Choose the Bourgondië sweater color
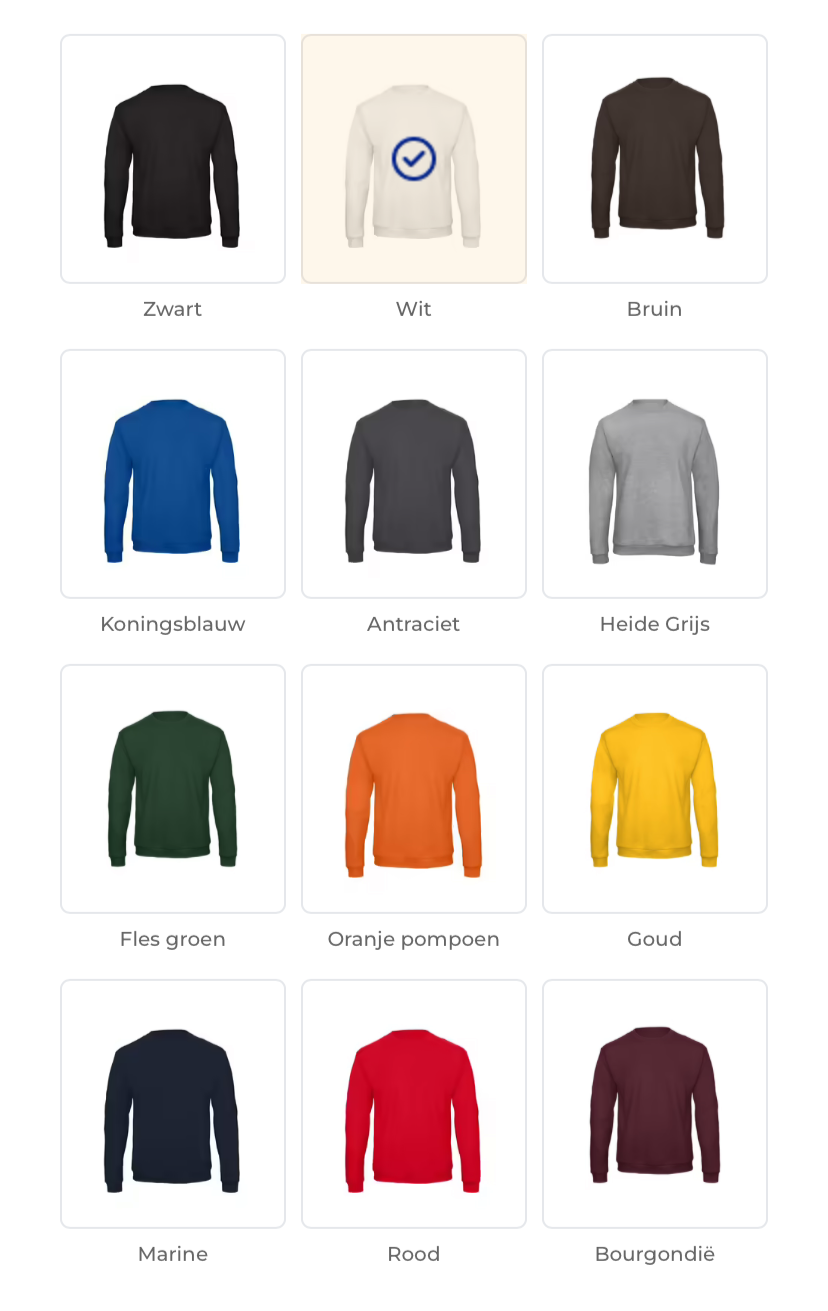This screenshot has height=1311, width=828. coord(655,1104)
